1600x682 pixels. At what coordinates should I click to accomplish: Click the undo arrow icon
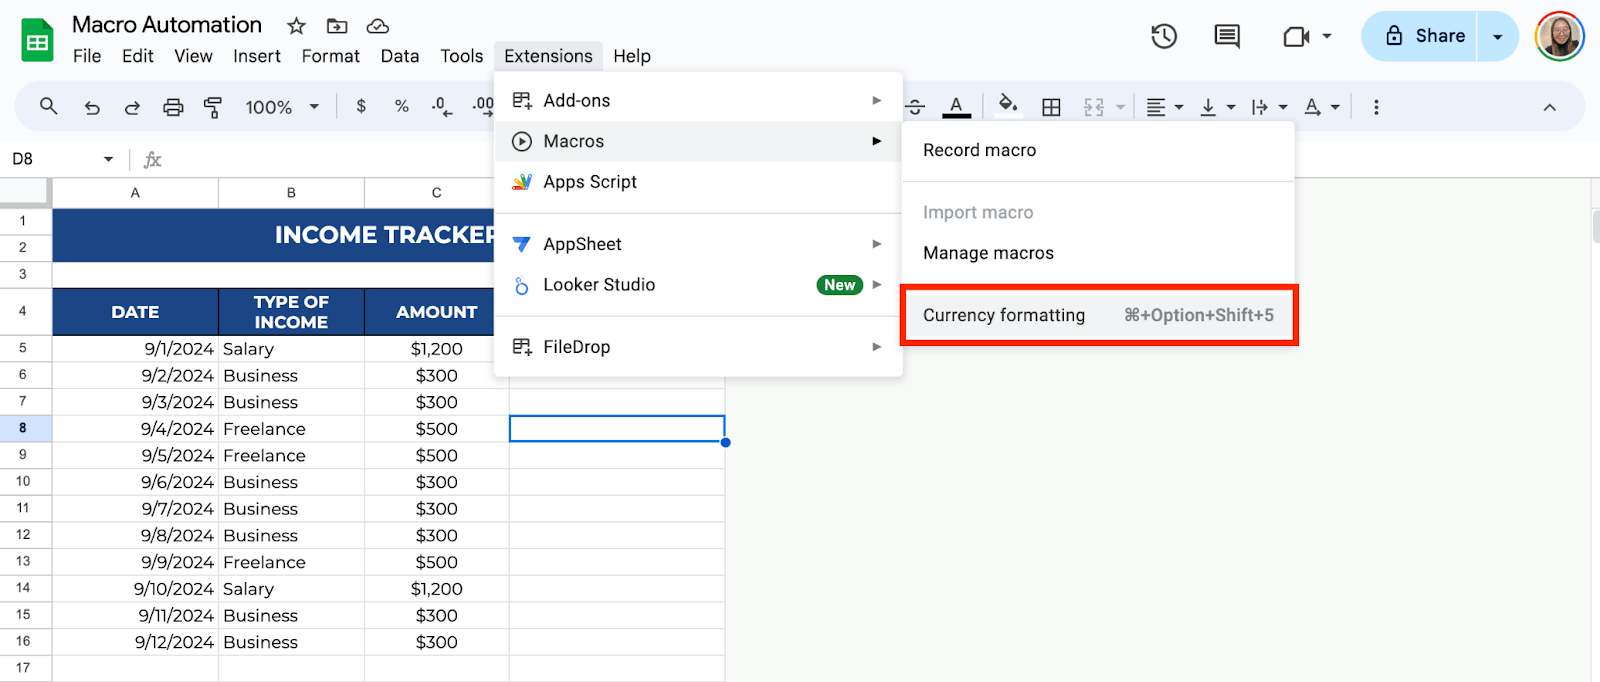click(92, 107)
